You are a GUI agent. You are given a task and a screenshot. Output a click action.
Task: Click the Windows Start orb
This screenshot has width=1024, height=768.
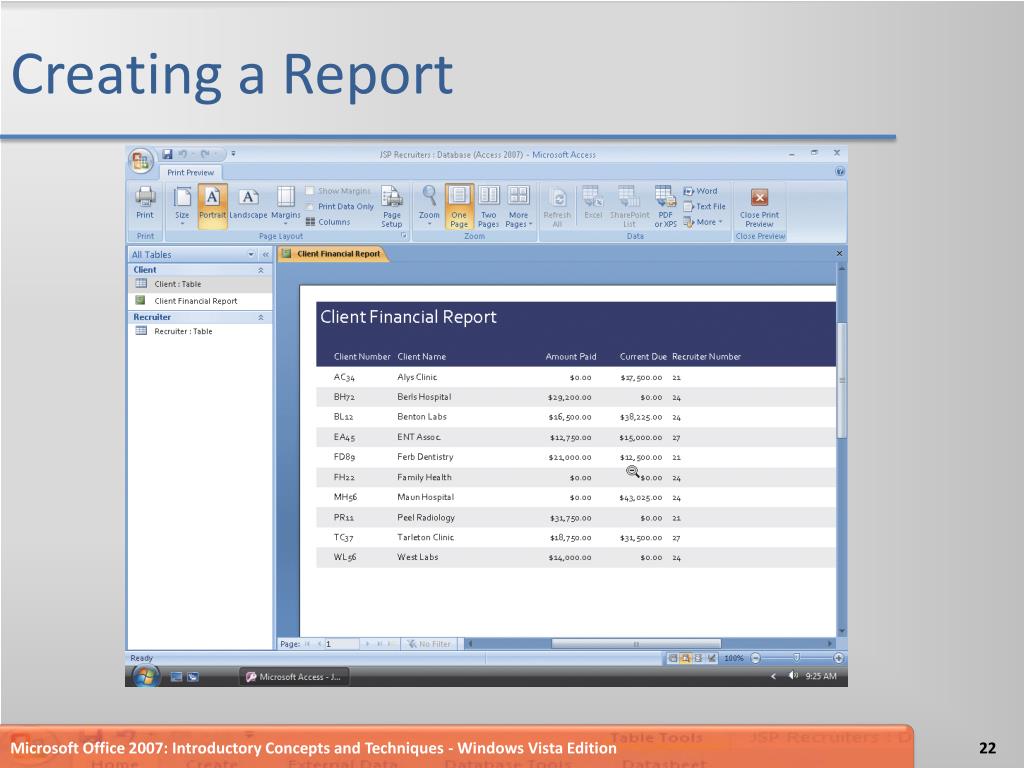coord(146,677)
